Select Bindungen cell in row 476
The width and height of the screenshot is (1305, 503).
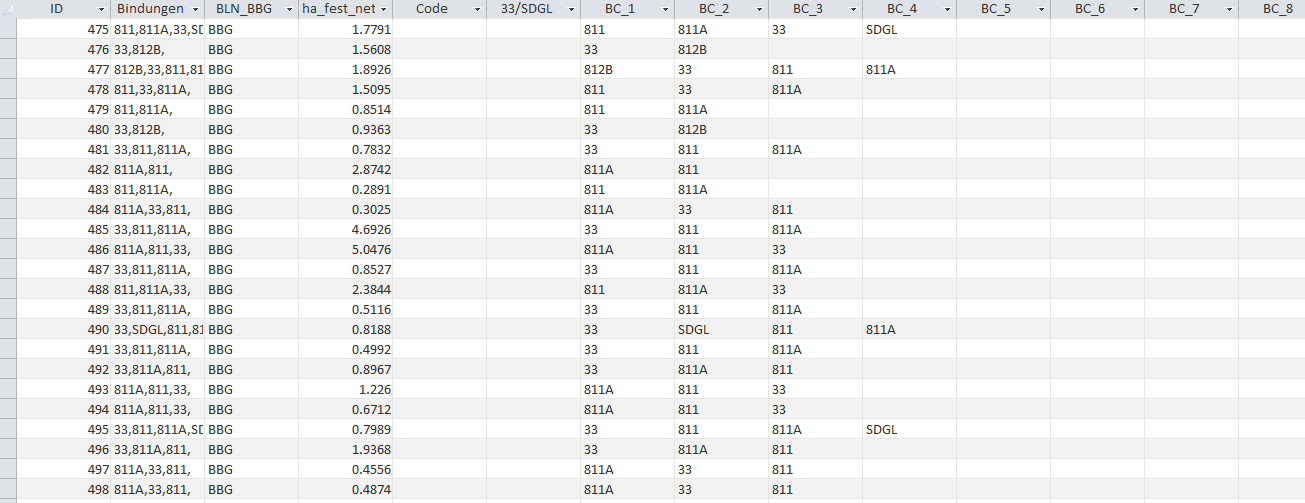[158, 49]
